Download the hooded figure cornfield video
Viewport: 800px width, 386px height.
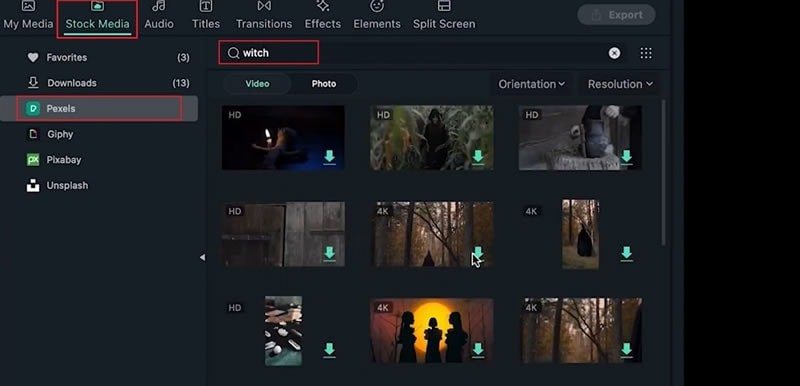478,157
